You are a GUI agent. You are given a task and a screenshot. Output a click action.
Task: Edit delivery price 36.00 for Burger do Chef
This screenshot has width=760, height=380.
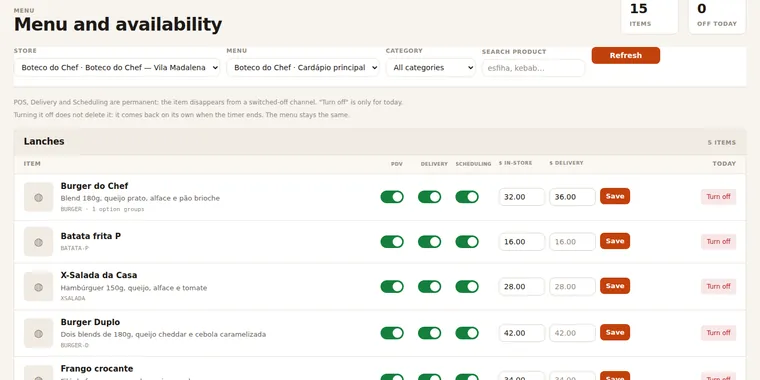click(572, 197)
